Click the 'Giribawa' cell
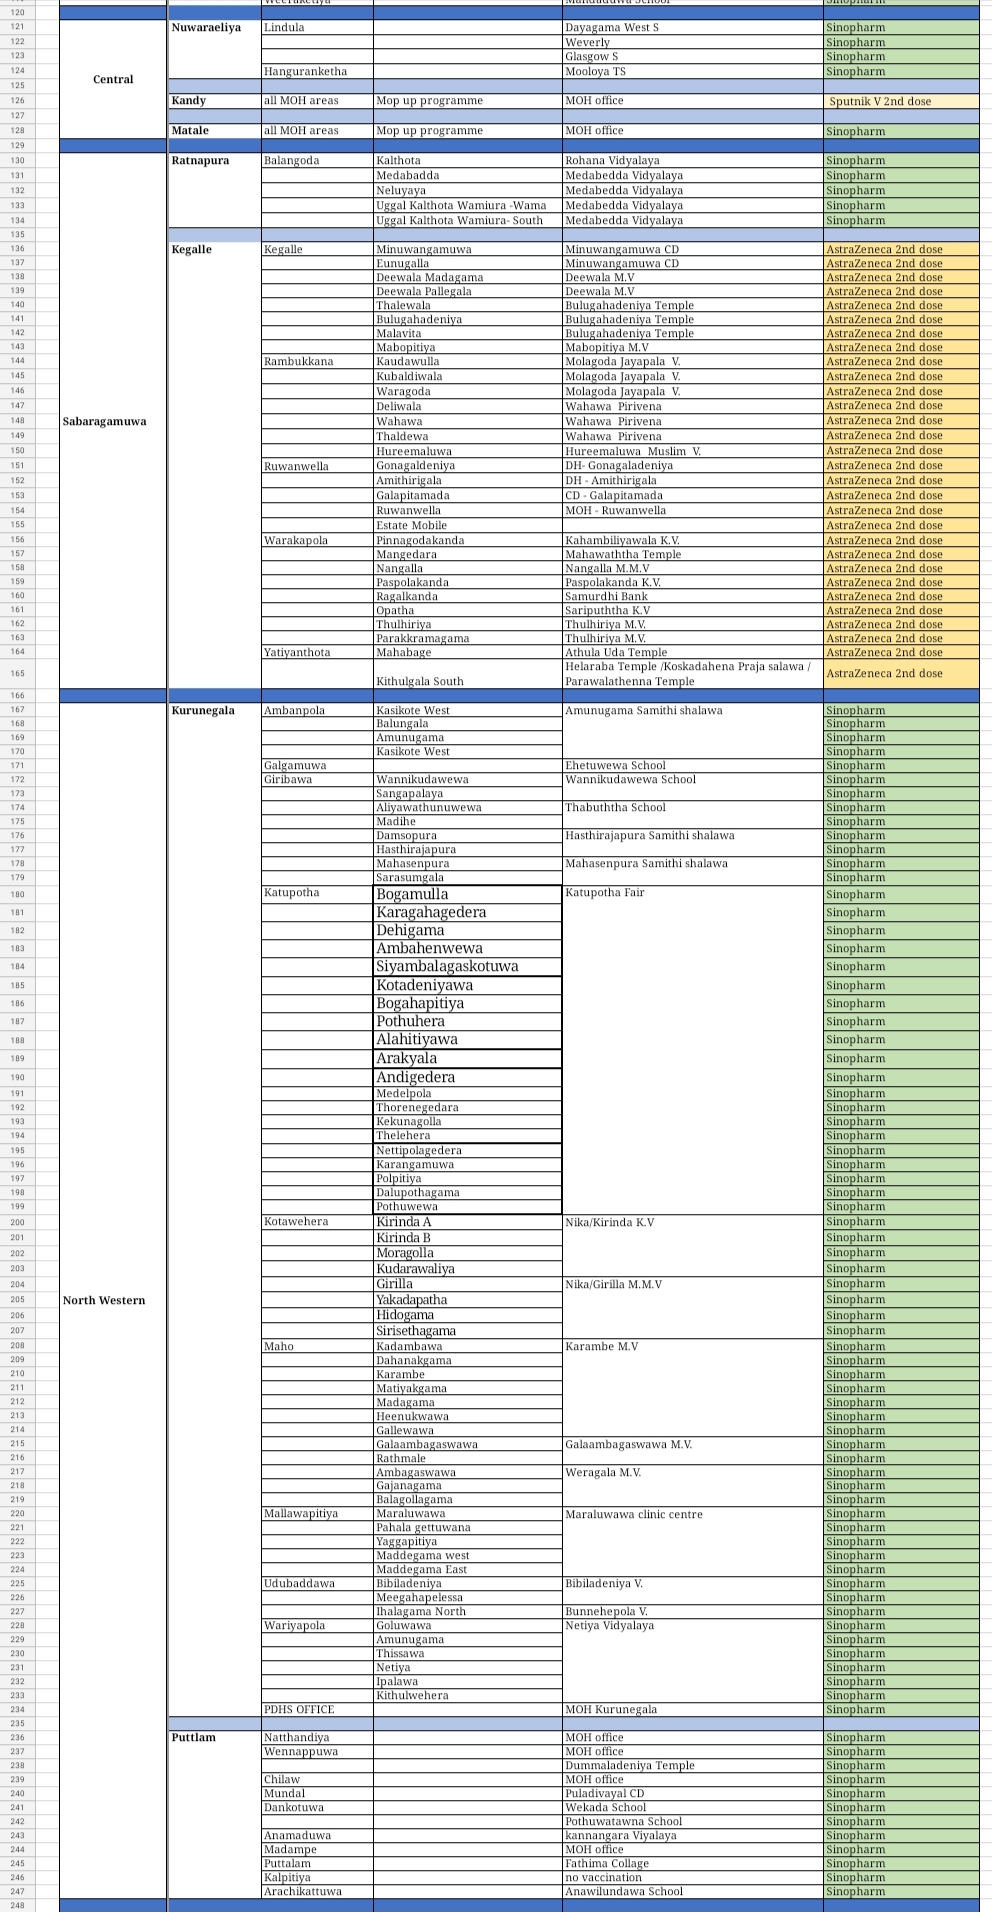 (x=317, y=779)
